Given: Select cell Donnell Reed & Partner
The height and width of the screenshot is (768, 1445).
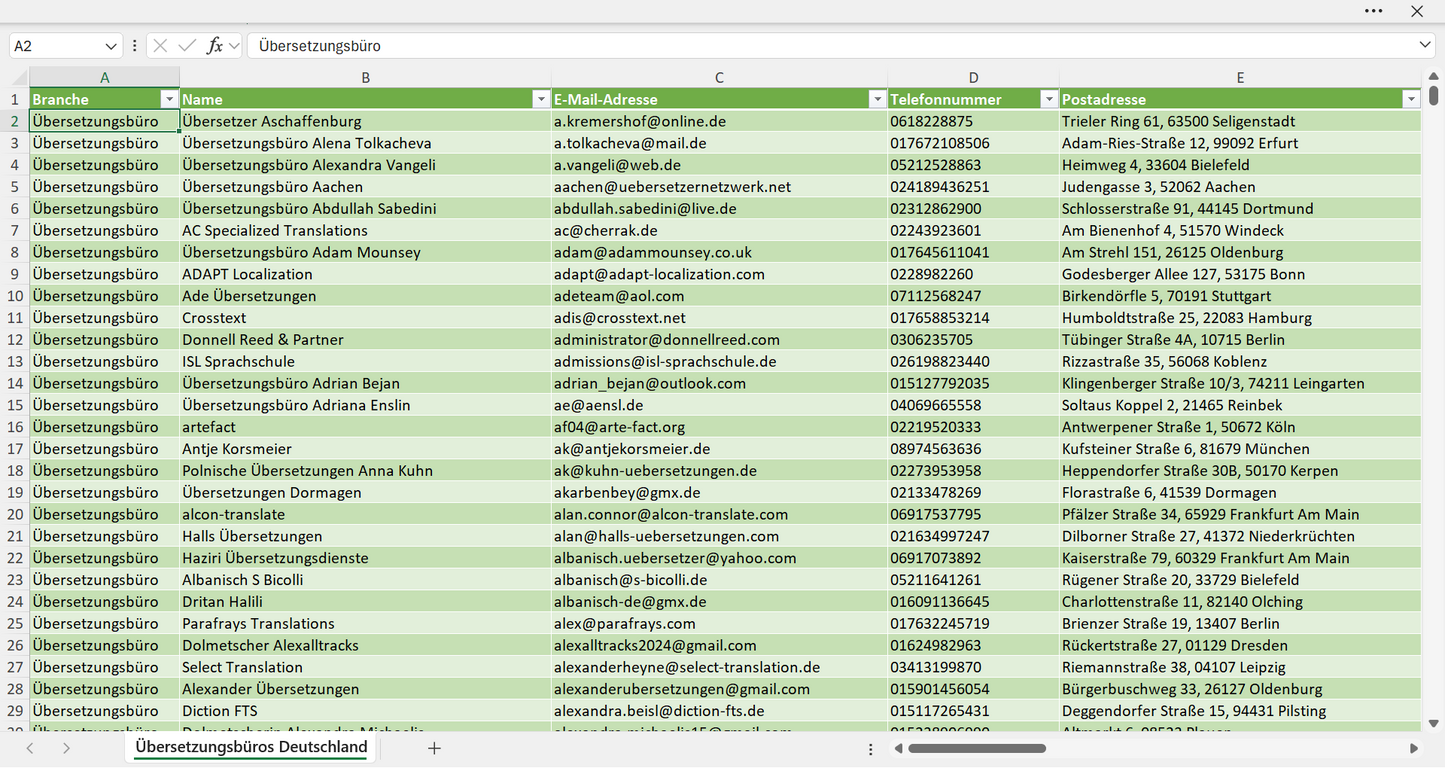Looking at the screenshot, I should pyautogui.click(x=366, y=340).
